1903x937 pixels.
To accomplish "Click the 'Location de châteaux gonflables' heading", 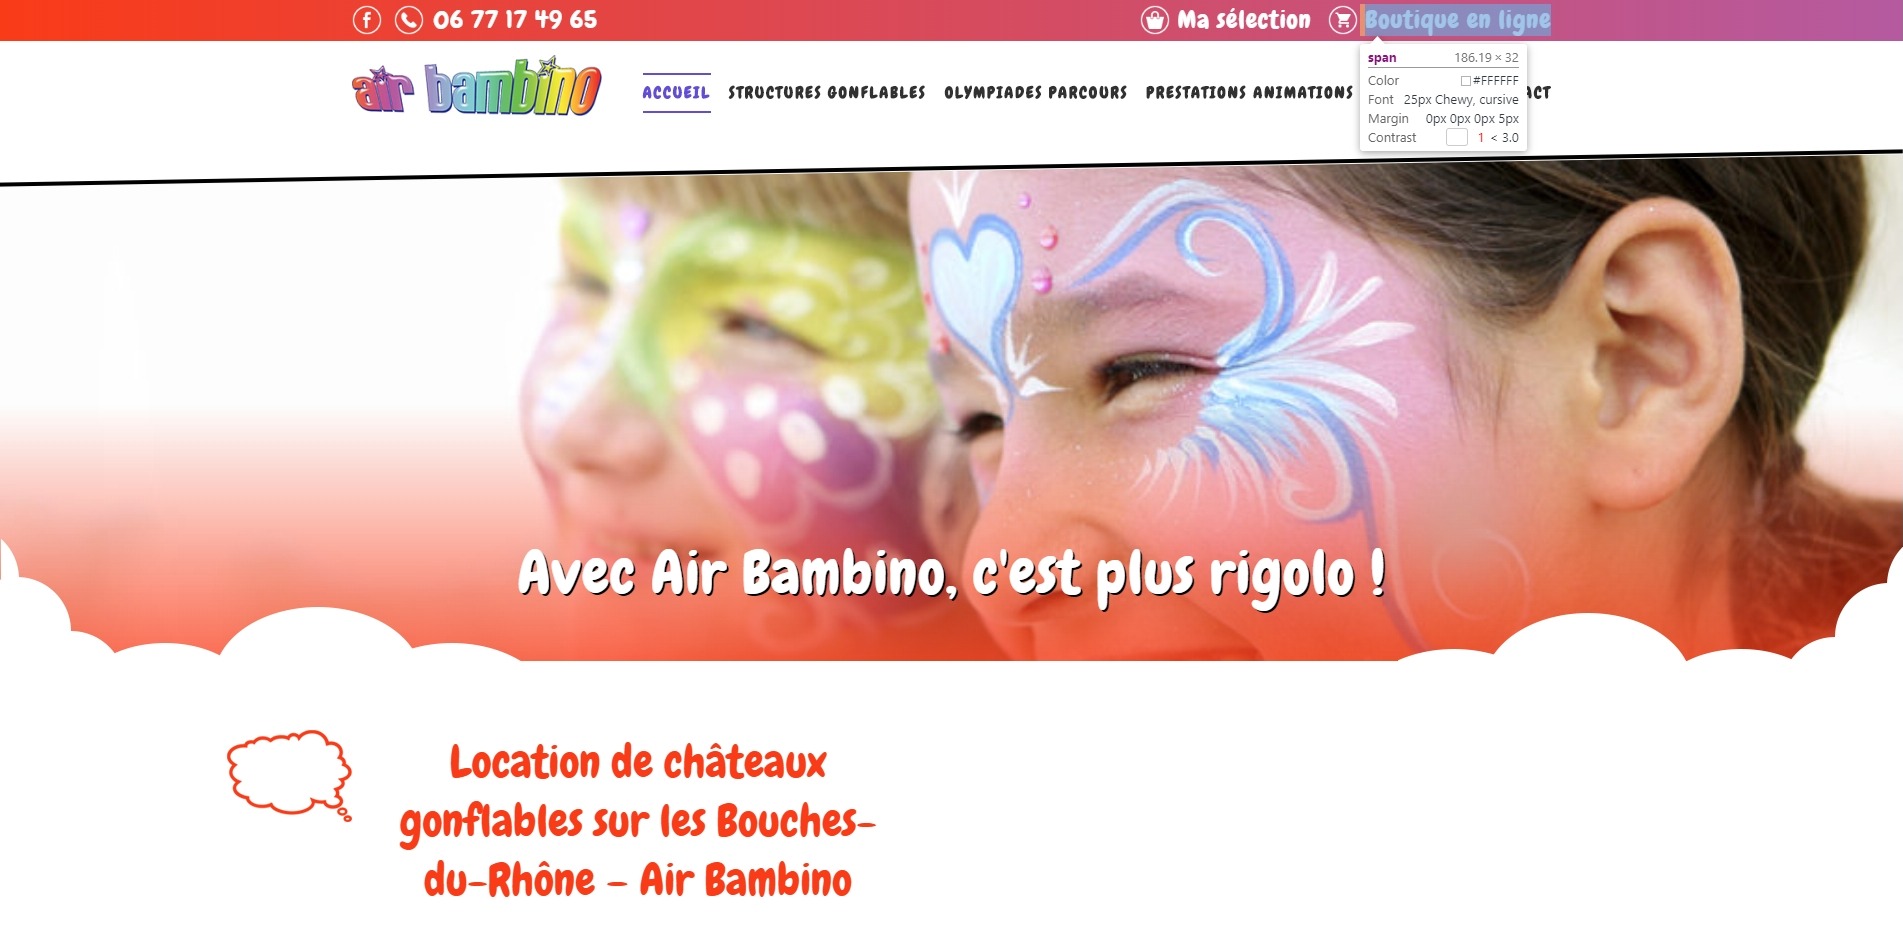I will (637, 821).
